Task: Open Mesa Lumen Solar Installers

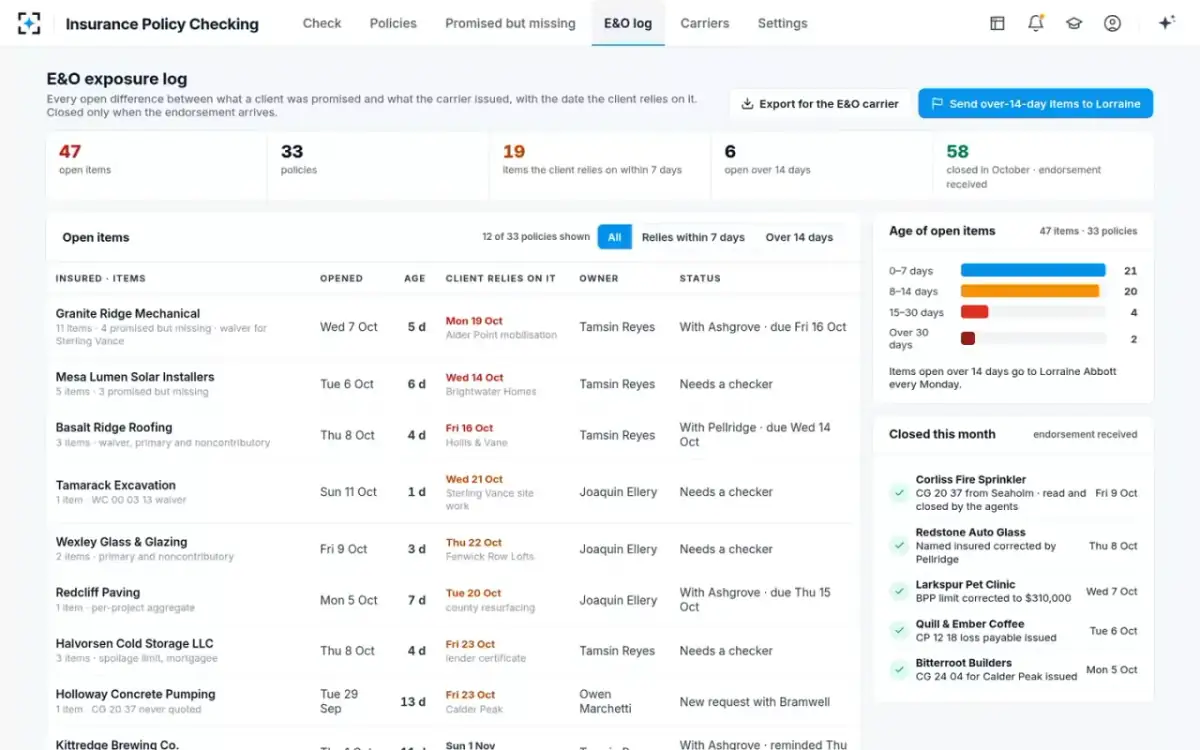Action: [x=453, y=384]
